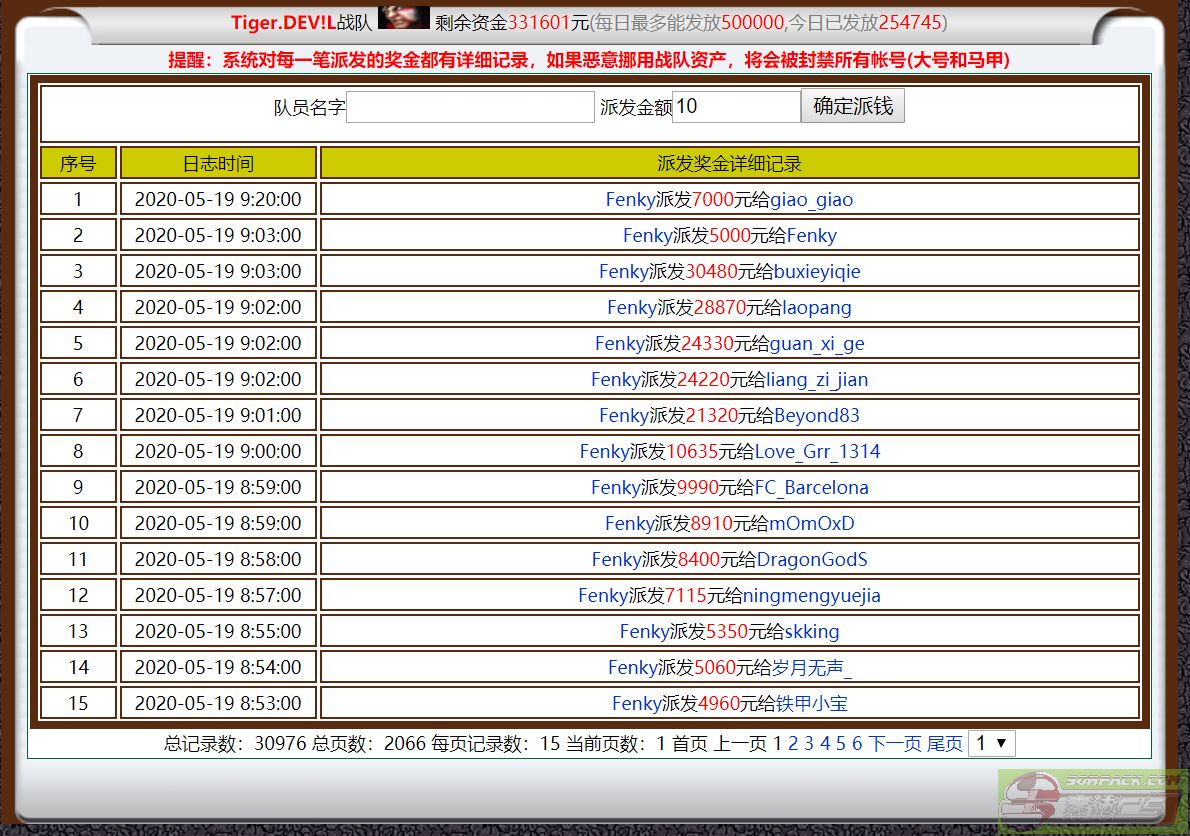1190x836 pixels.
Task: Click the 下一页 next page link
Action: click(x=894, y=743)
